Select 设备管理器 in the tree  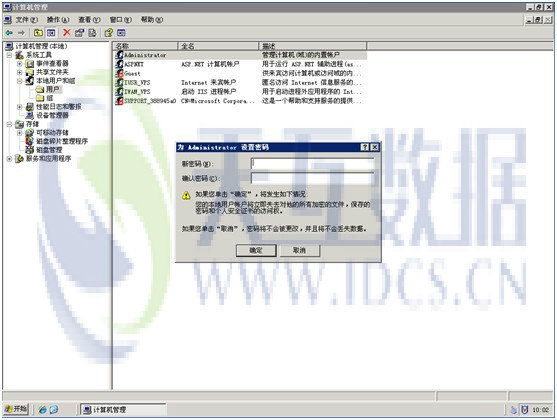[x=52, y=115]
